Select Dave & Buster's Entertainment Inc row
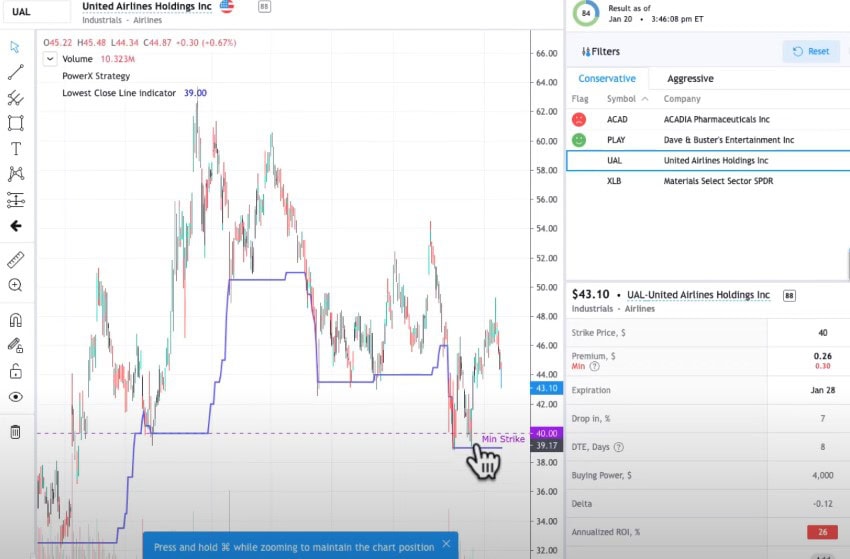Image resolution: width=850 pixels, height=559 pixels. [708, 140]
